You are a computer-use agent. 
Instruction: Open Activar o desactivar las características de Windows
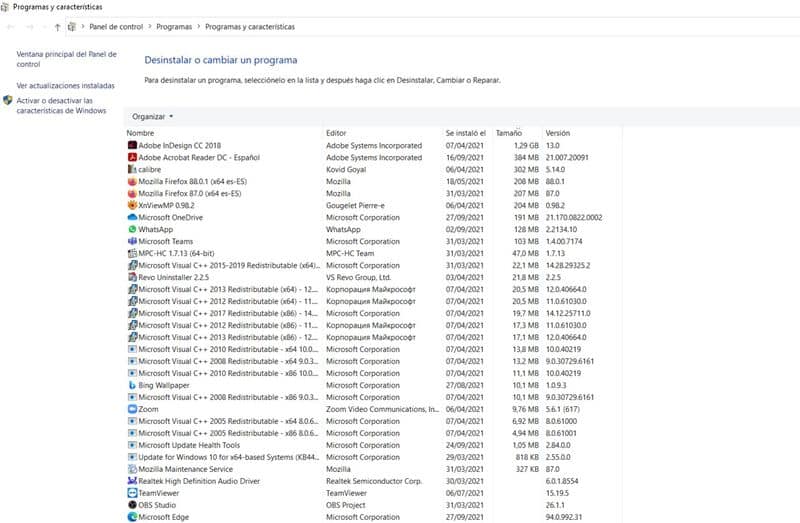tap(61, 105)
